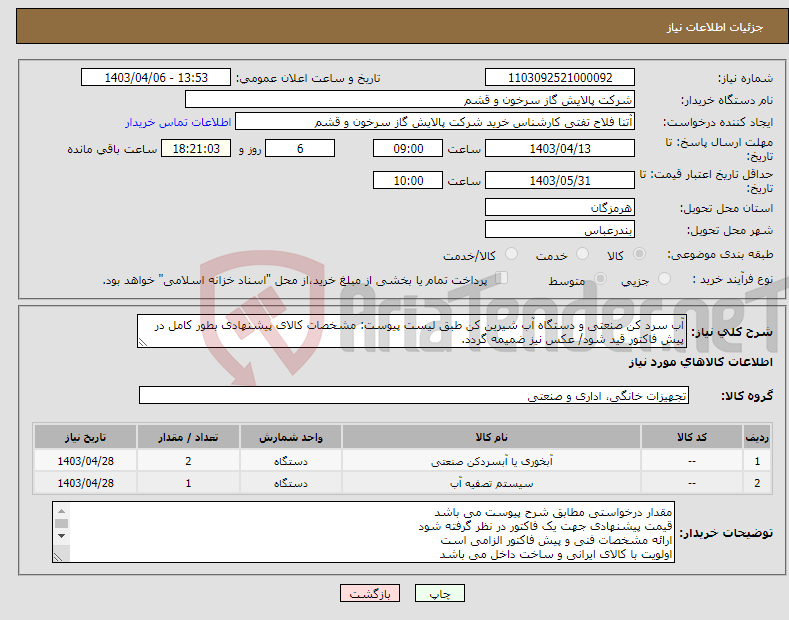
Task: Click the remaining time field 18:21:03
Action: tap(196, 148)
